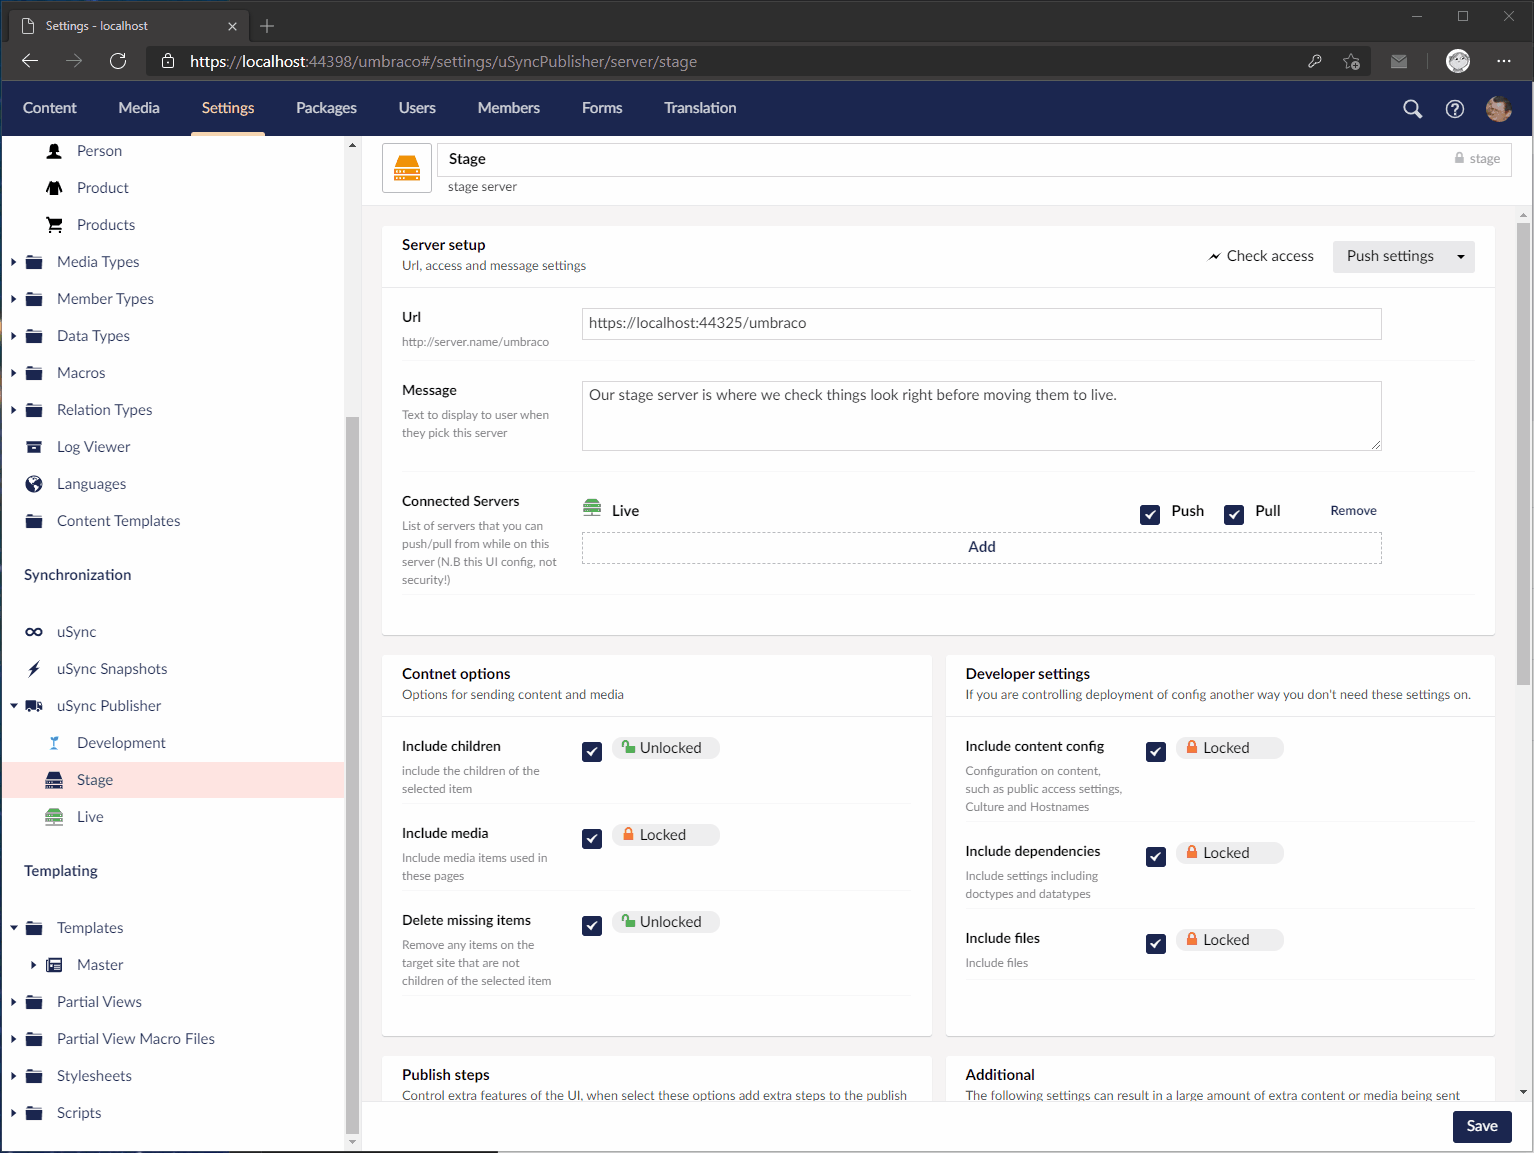
Task: Open the Members section tab
Action: click(x=508, y=108)
